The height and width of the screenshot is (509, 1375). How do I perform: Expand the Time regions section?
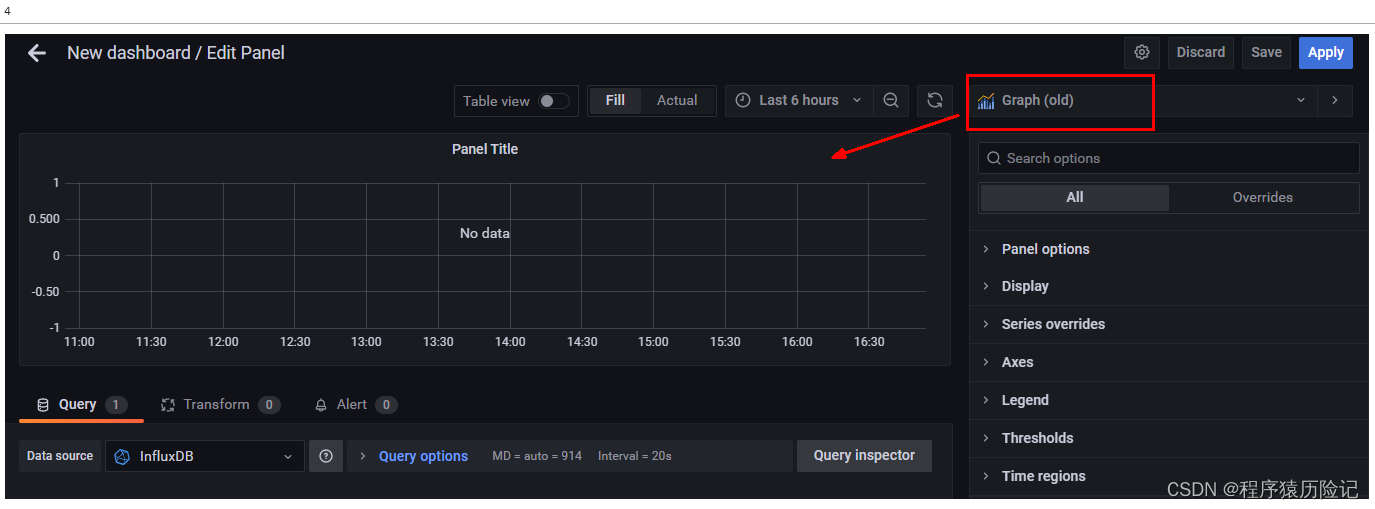(1169, 476)
